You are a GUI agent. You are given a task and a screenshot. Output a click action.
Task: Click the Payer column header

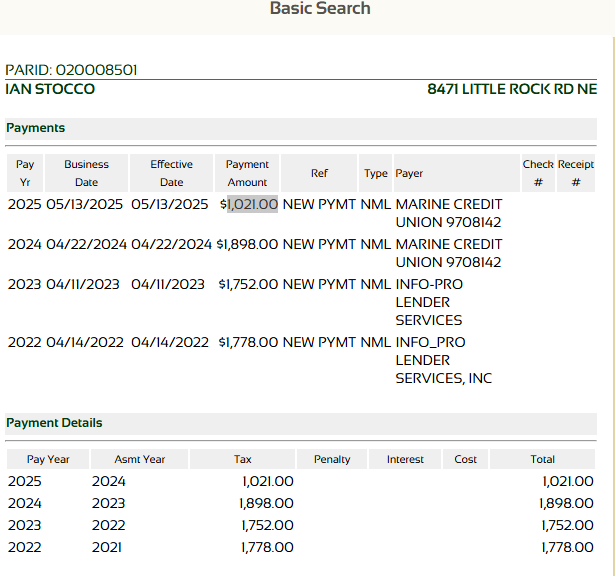tap(409, 173)
